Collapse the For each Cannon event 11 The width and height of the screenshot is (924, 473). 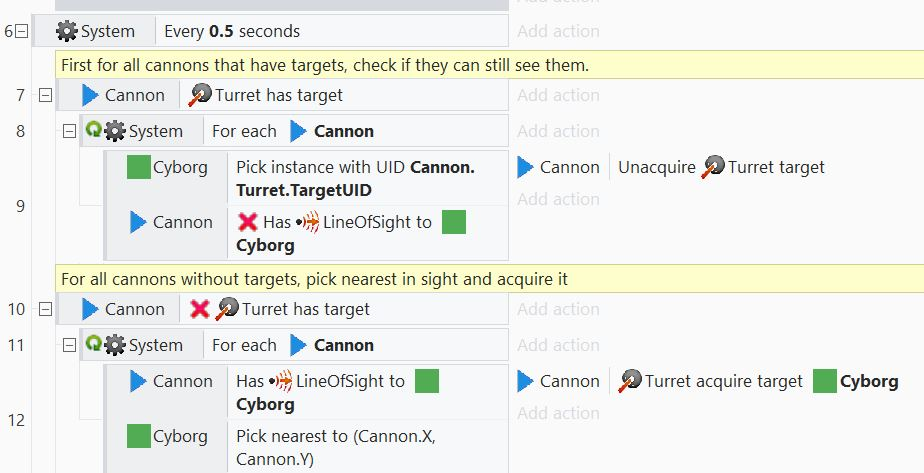click(x=70, y=345)
